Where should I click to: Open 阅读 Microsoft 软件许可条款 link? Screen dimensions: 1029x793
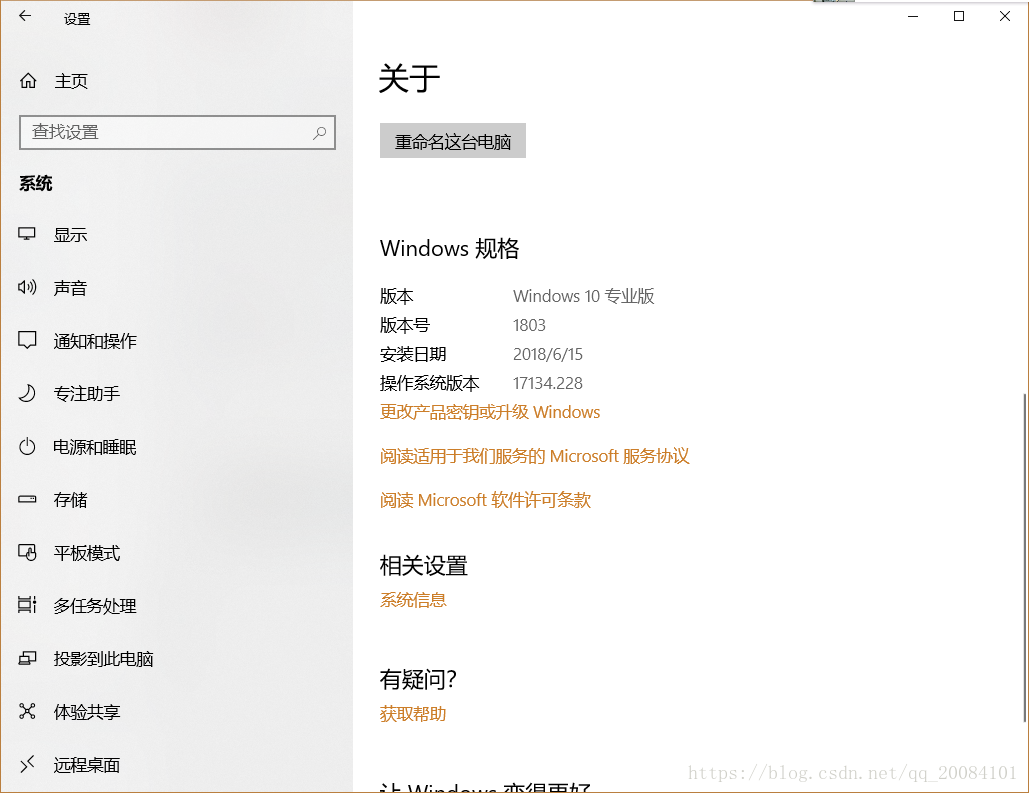click(485, 500)
